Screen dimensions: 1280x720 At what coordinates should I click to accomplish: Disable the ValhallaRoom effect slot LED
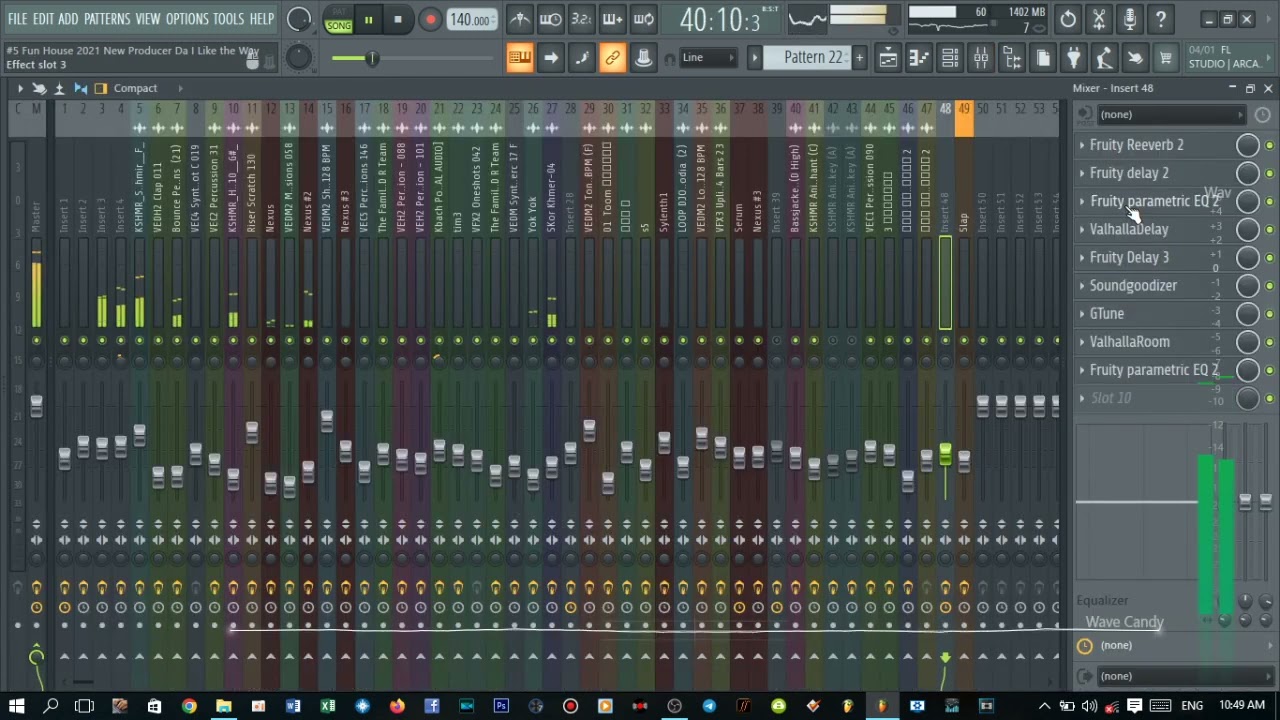[1269, 342]
